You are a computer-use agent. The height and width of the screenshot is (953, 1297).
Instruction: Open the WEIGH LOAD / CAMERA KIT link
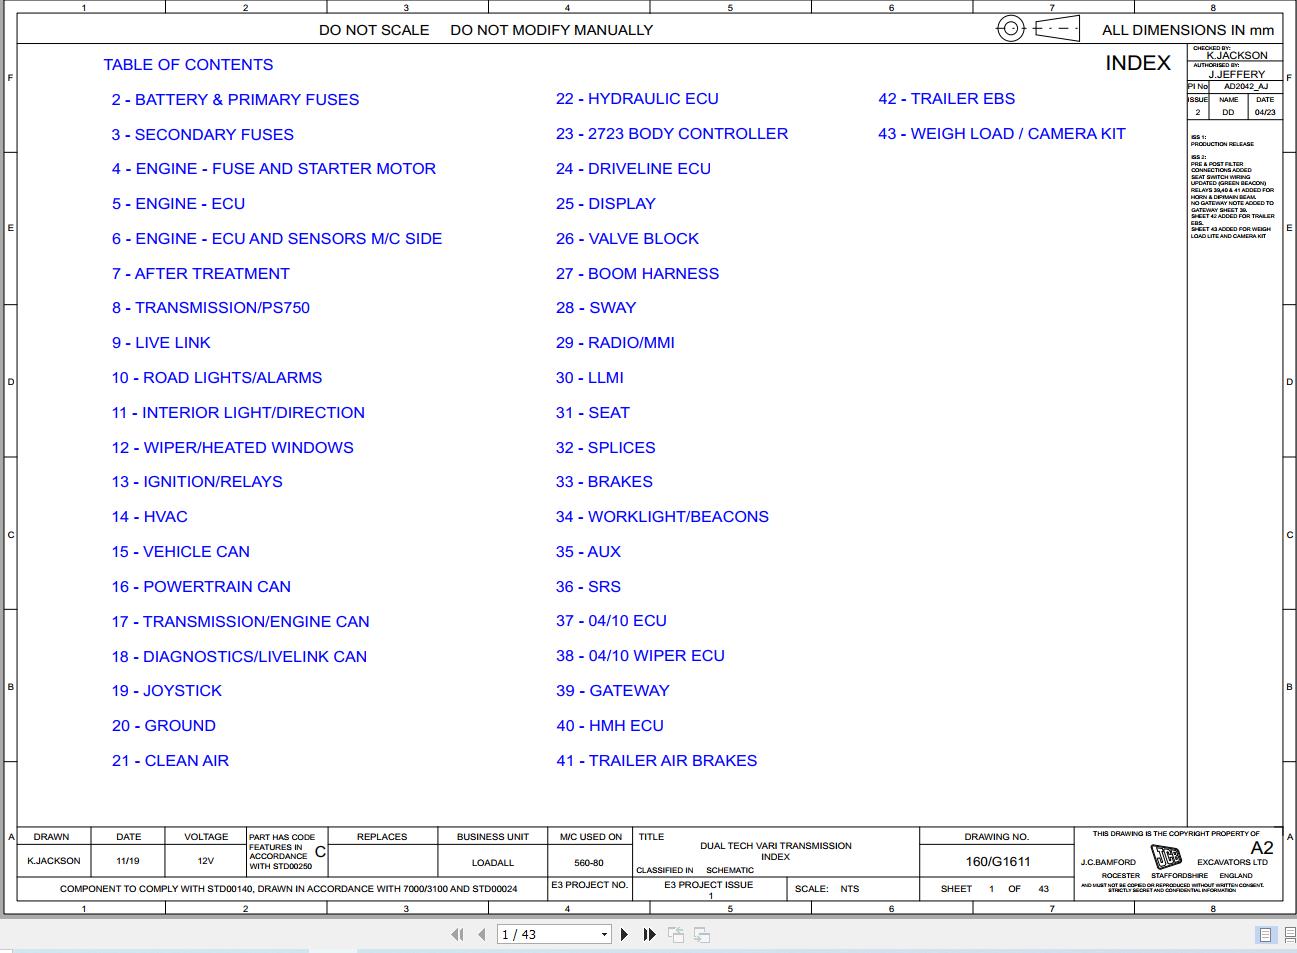(1002, 133)
